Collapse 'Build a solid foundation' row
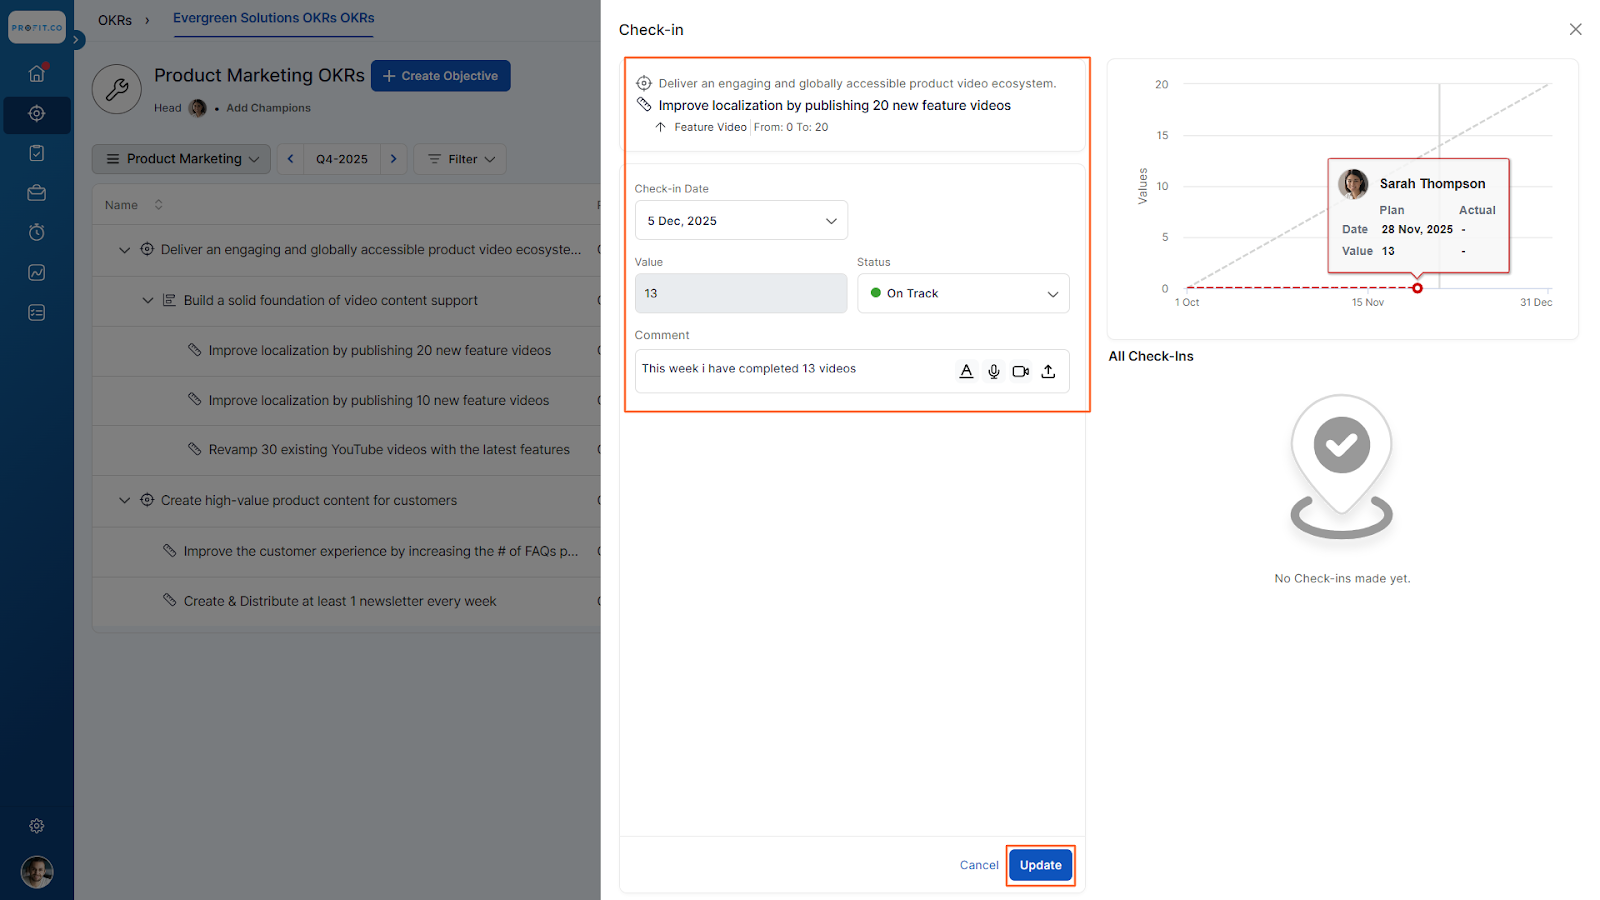 coord(148,300)
